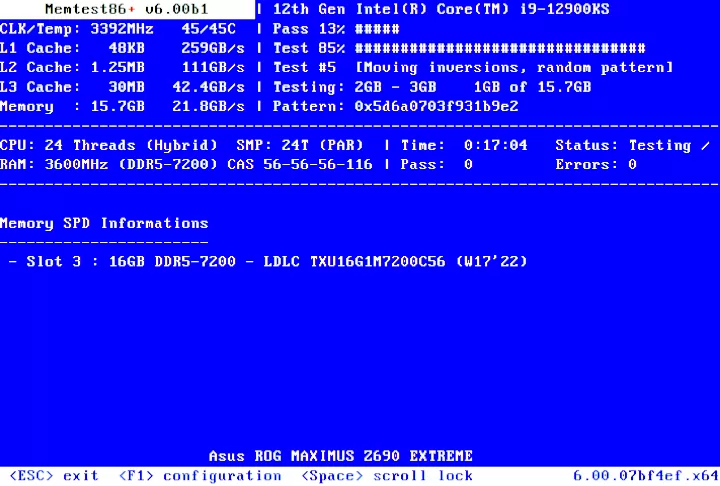Click the L1 Cache 48KB row
Viewport: 720px width, 486px height.
(x=122, y=47)
